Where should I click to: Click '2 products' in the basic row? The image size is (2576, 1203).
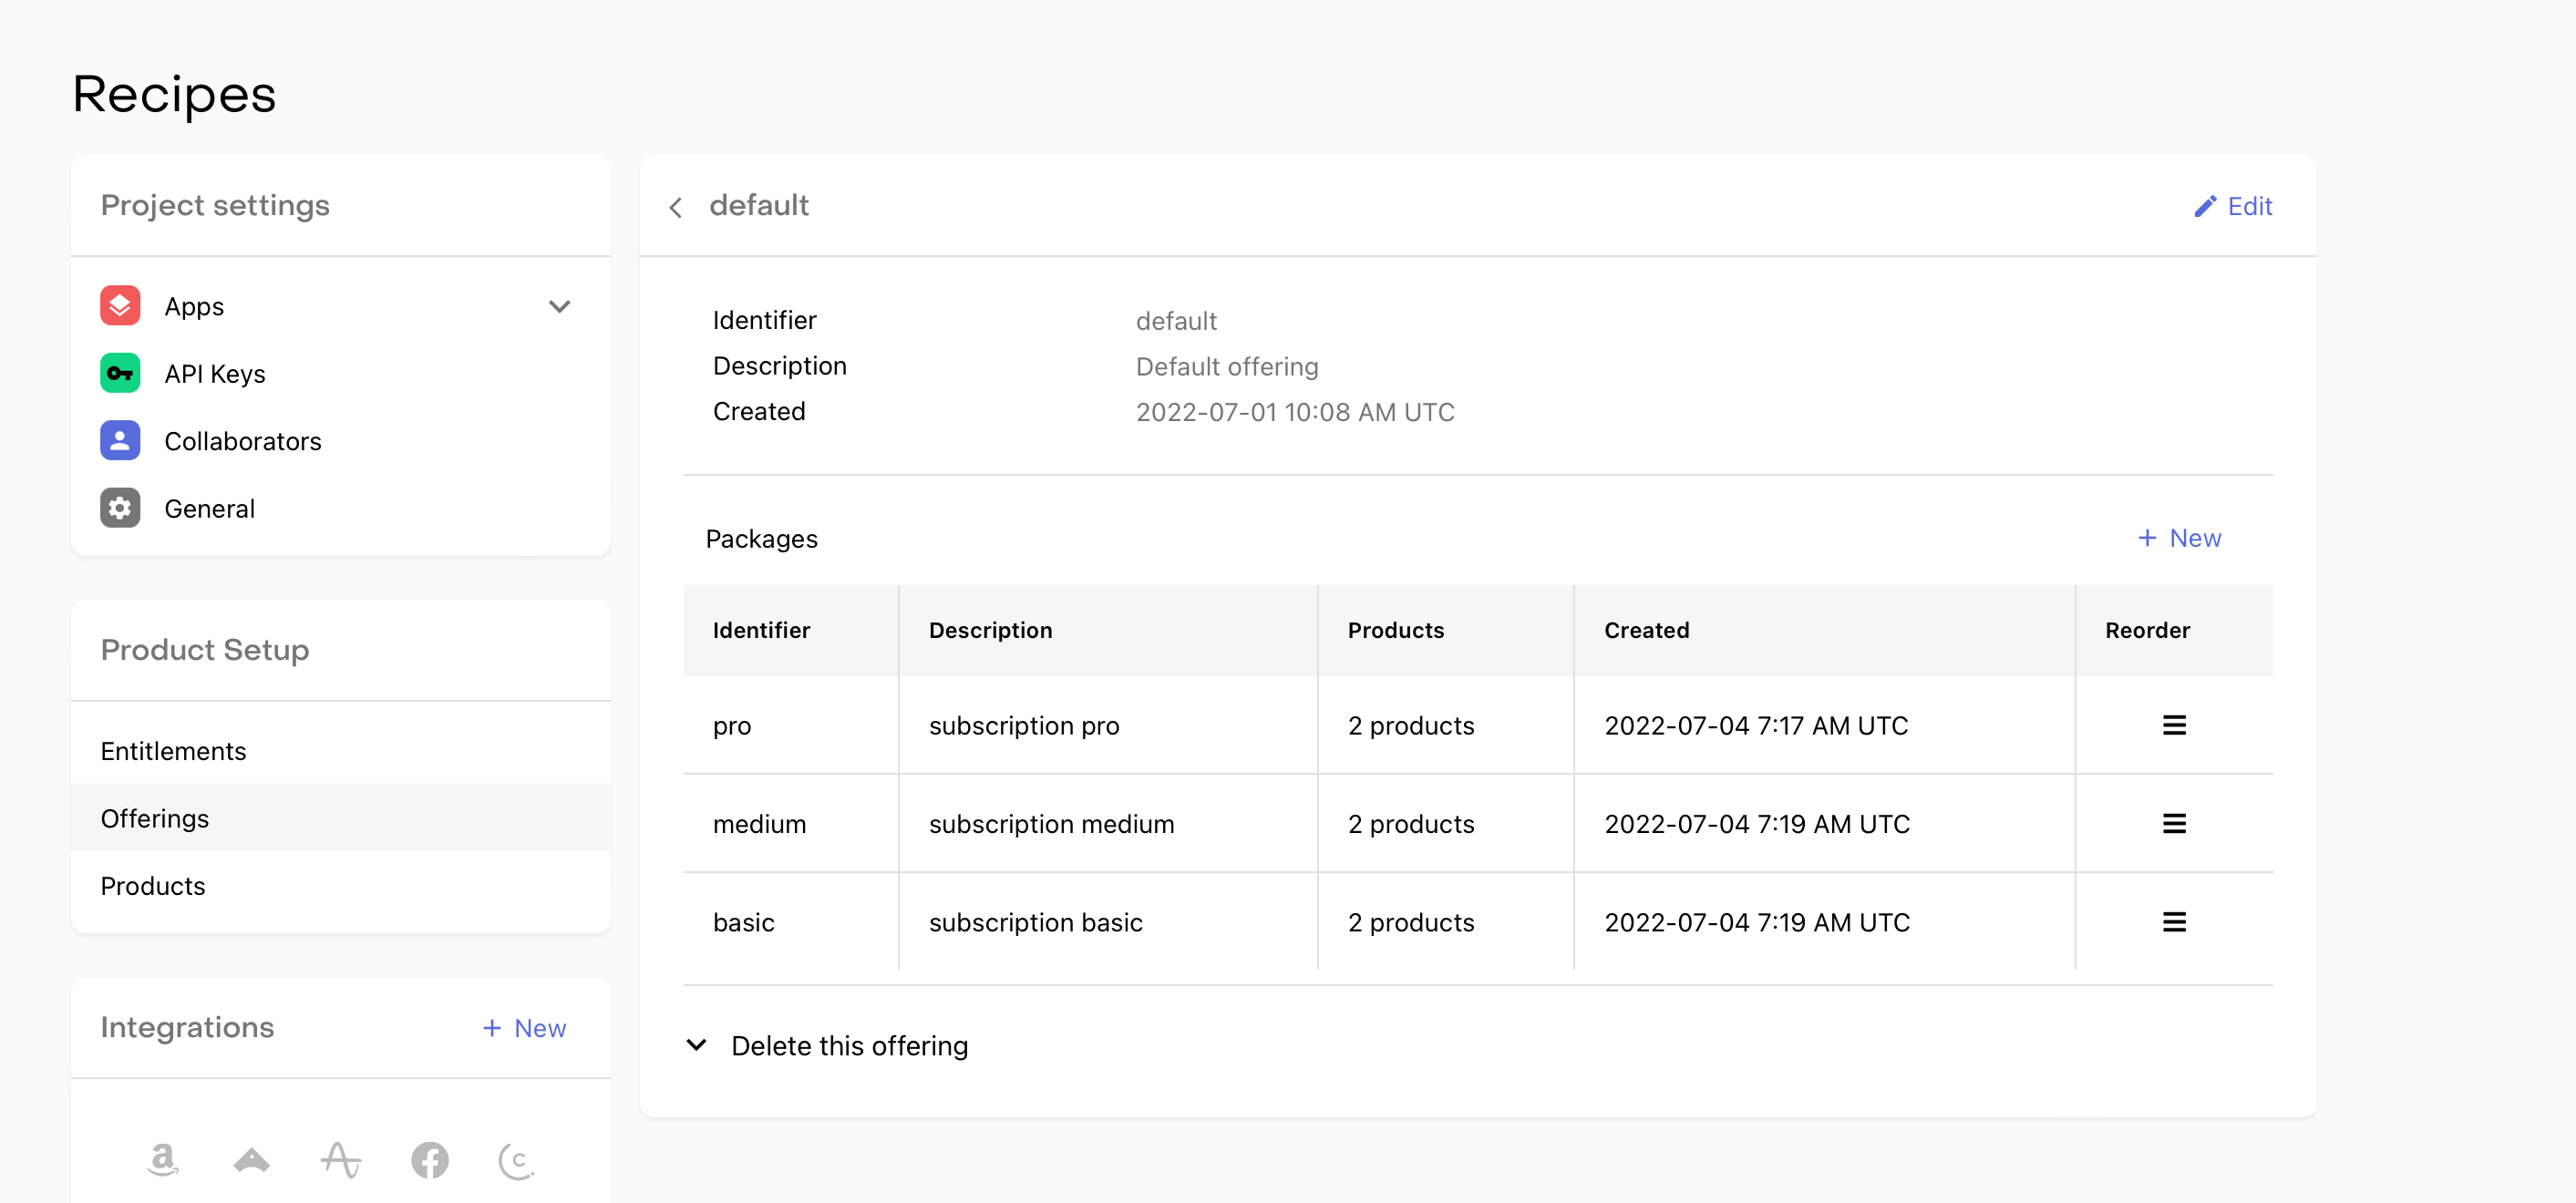tap(1410, 922)
